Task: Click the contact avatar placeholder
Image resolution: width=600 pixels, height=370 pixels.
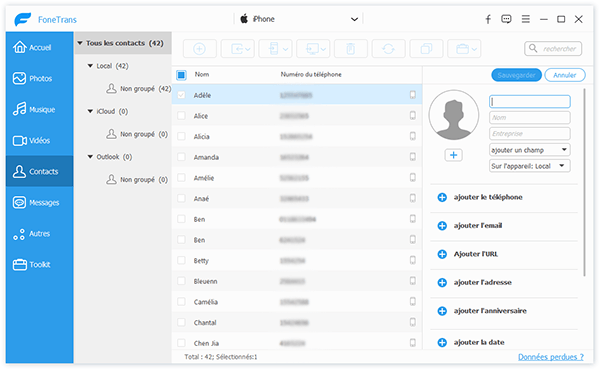Action: (454, 115)
